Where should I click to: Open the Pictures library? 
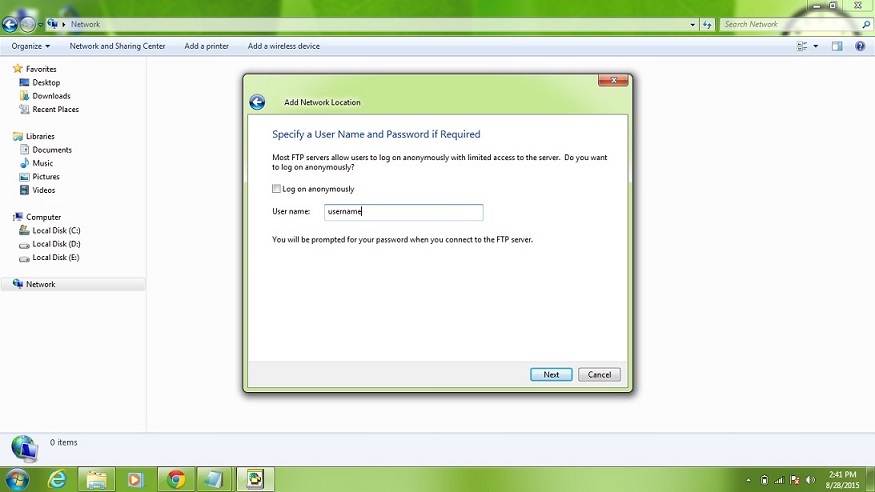tap(46, 176)
